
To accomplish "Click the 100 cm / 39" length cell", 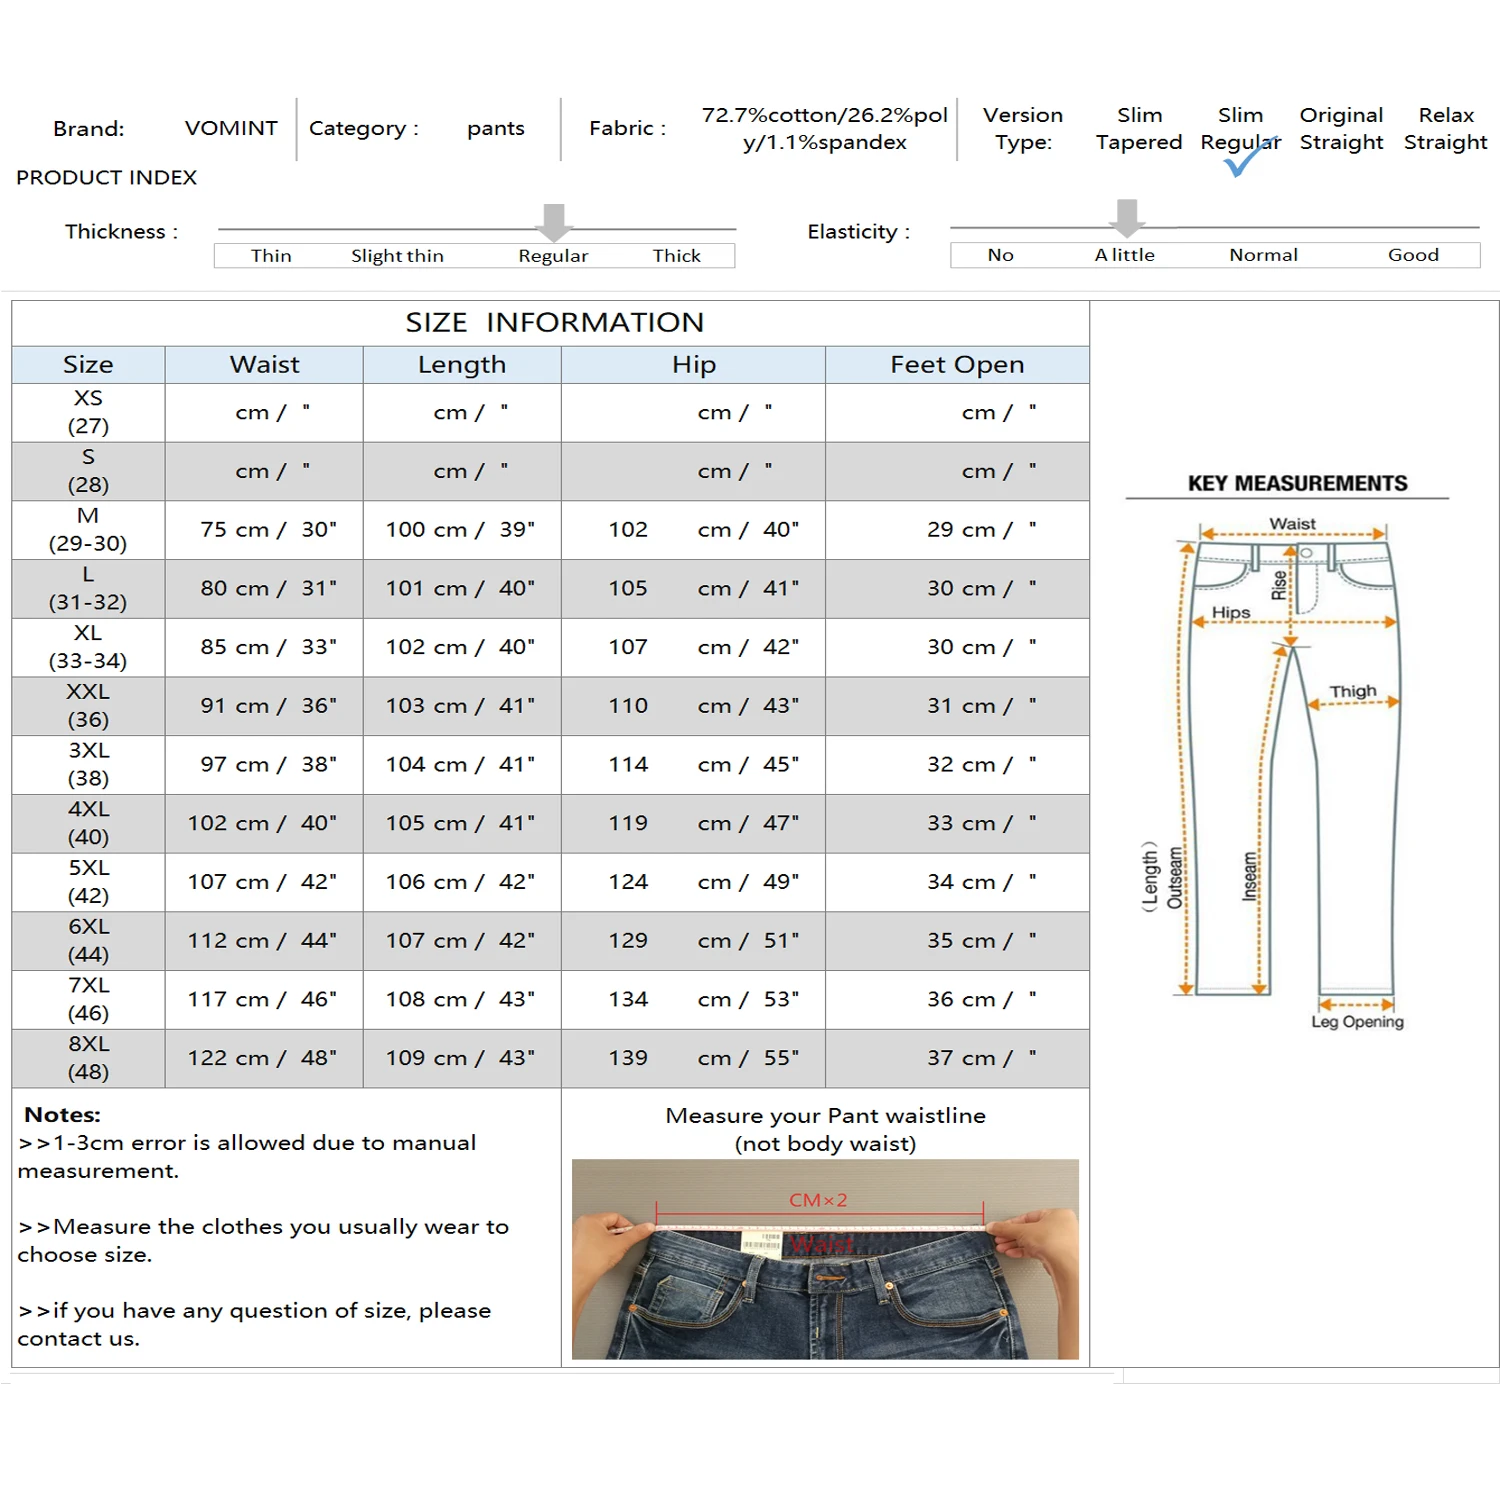I will (x=462, y=530).
